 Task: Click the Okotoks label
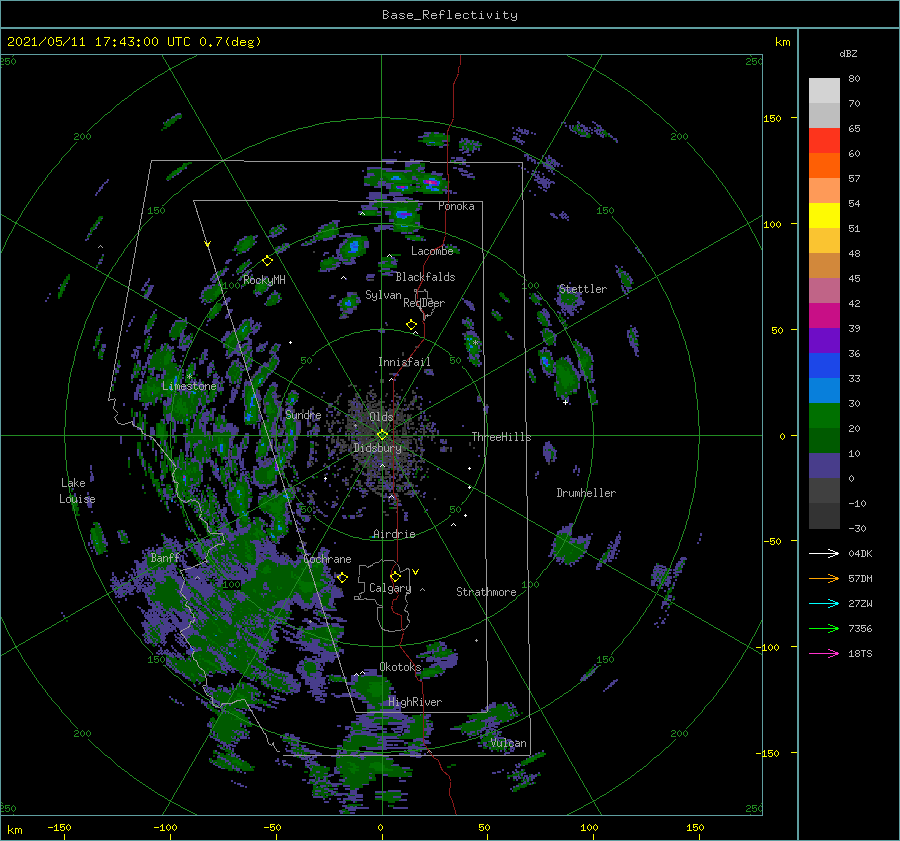pyautogui.click(x=400, y=667)
